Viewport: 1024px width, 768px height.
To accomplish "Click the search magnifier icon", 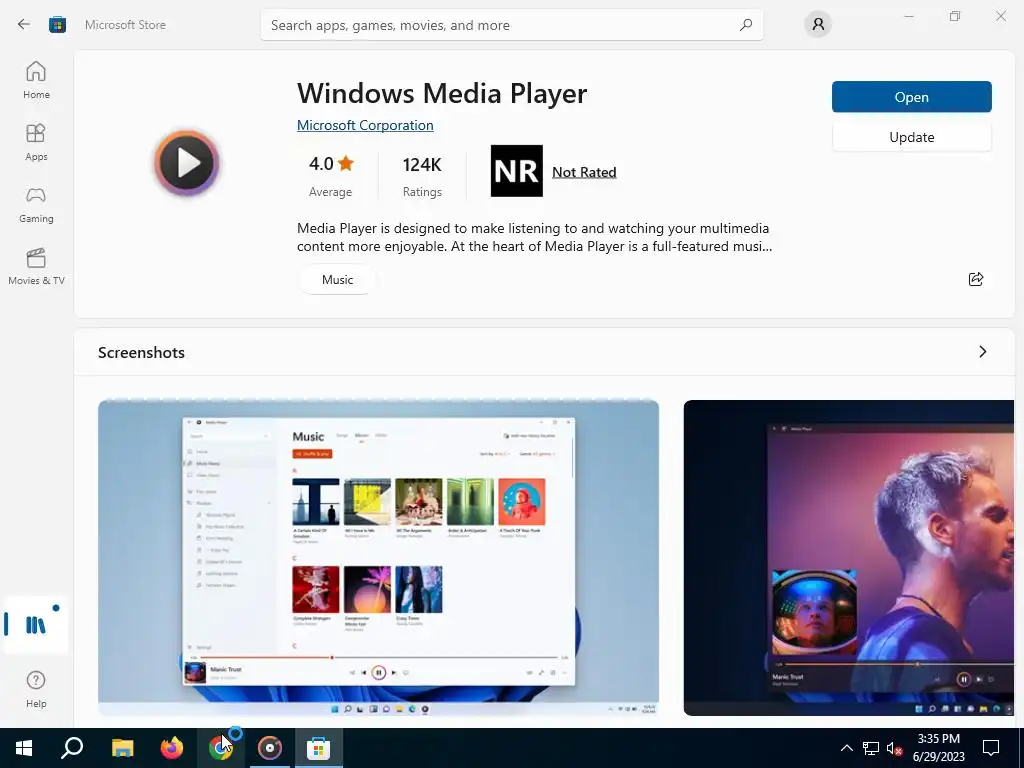I will [746, 25].
